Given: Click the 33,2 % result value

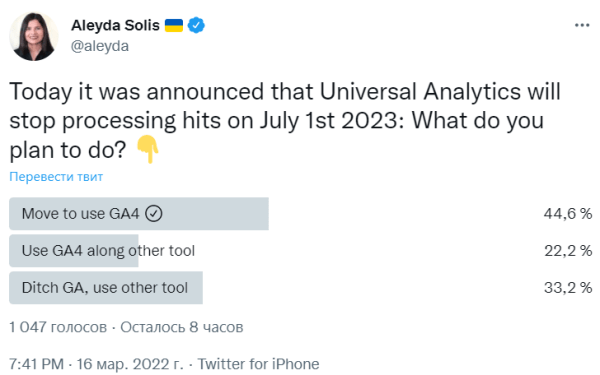Looking at the screenshot, I should [x=568, y=288].
